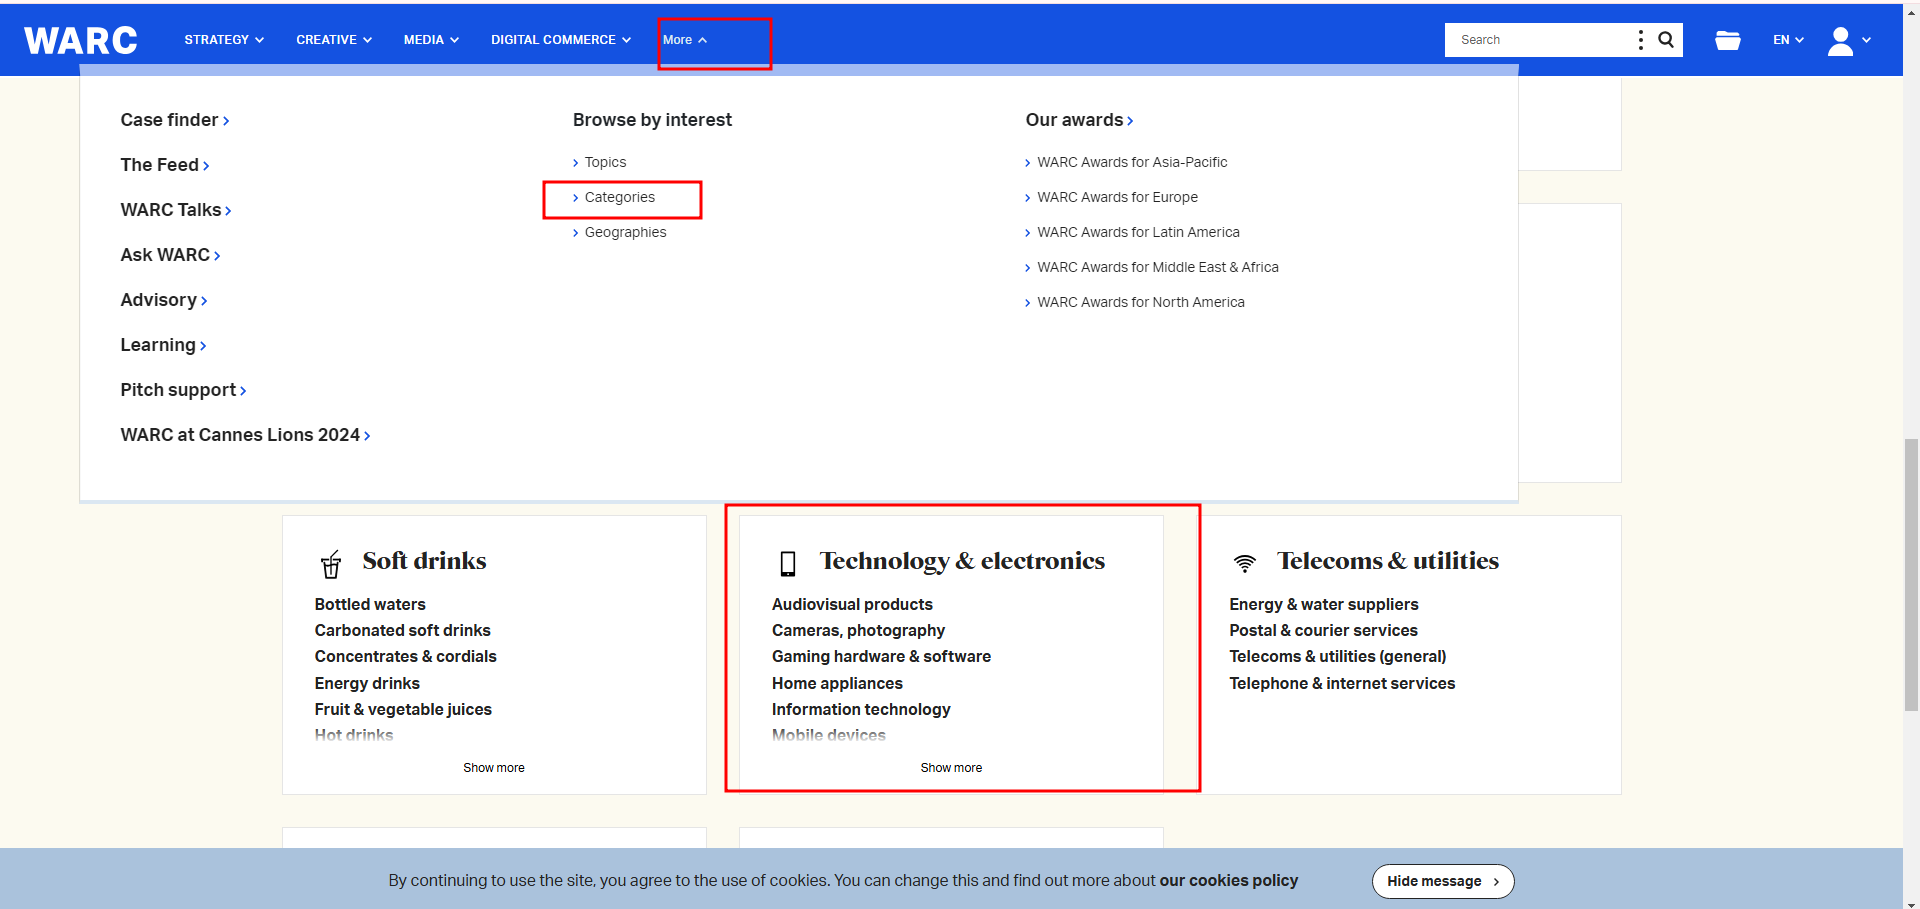Show more Technology & electronics categories
The width and height of the screenshot is (1920, 909).
(951, 768)
